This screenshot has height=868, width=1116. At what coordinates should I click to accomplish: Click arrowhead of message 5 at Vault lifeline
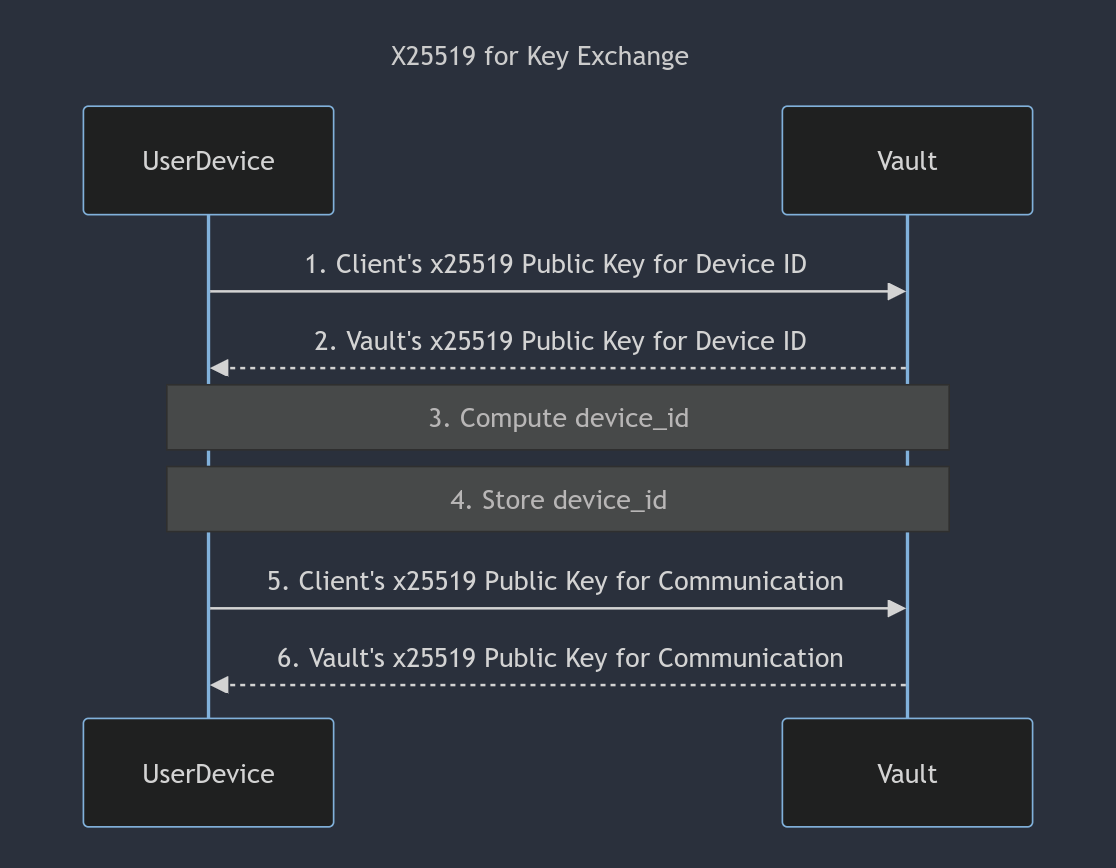(897, 608)
